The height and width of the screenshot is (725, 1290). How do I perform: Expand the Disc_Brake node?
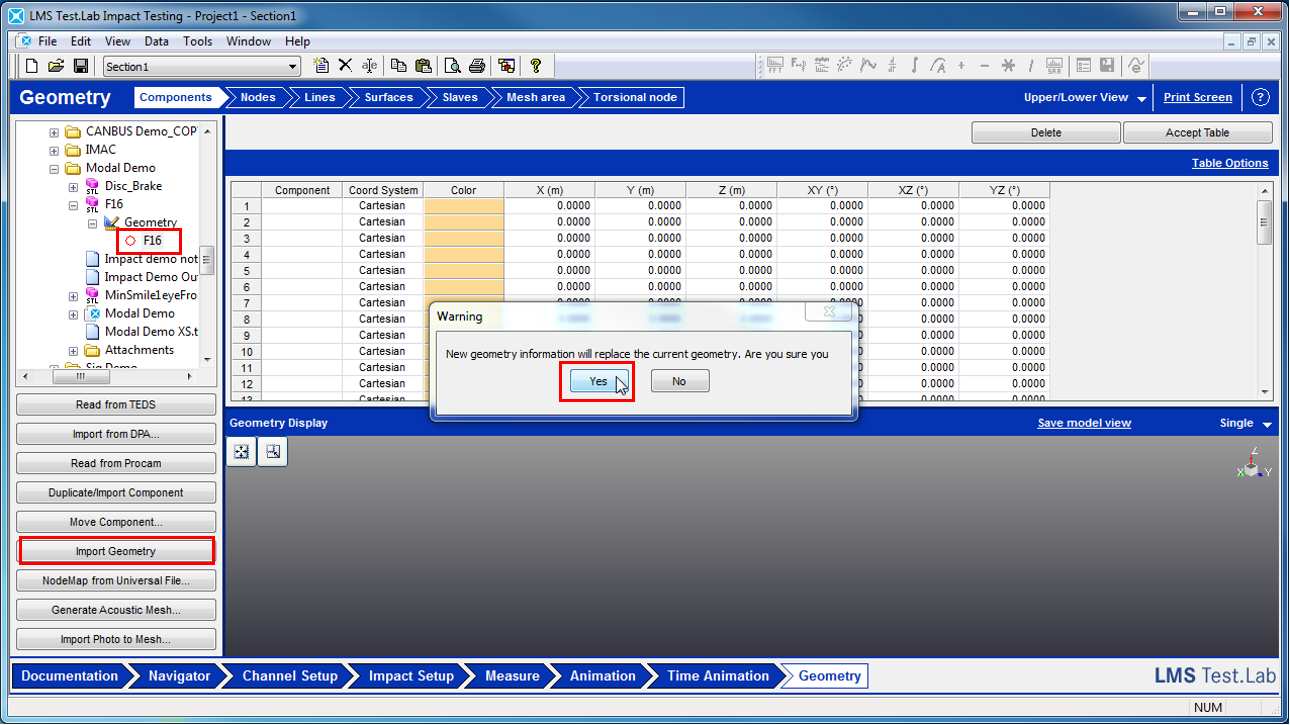pyautogui.click(x=73, y=187)
